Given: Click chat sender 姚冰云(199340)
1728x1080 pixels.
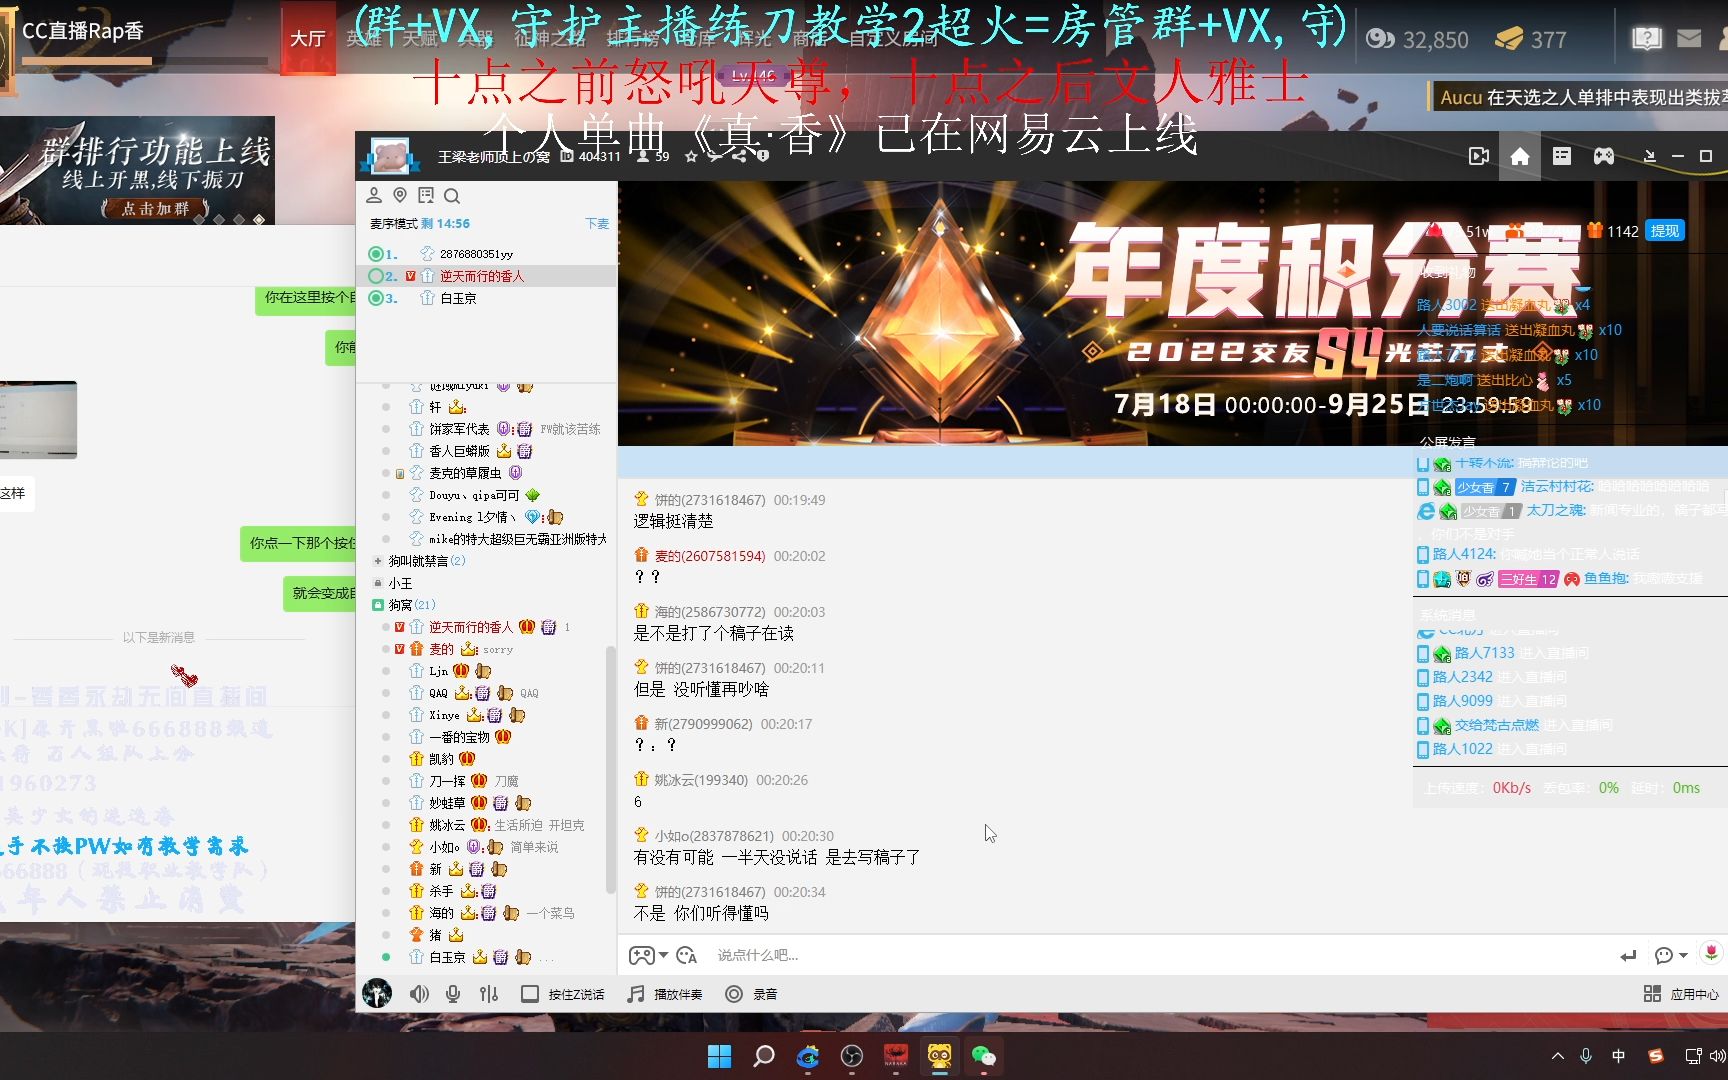Looking at the screenshot, I should coord(701,780).
